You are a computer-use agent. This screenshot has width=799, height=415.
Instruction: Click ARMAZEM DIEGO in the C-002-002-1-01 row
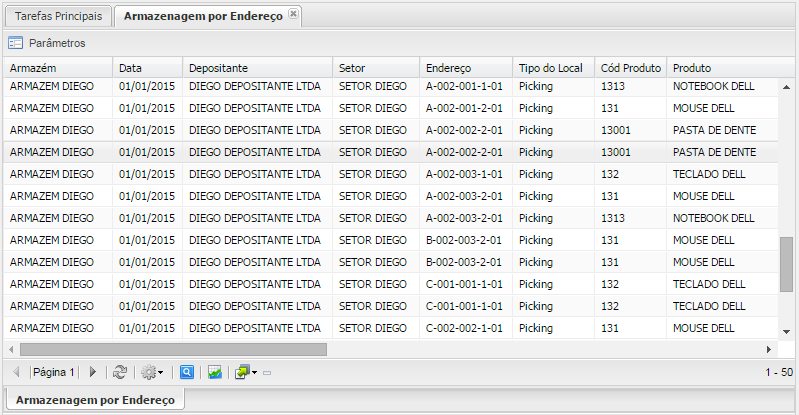coord(52,328)
